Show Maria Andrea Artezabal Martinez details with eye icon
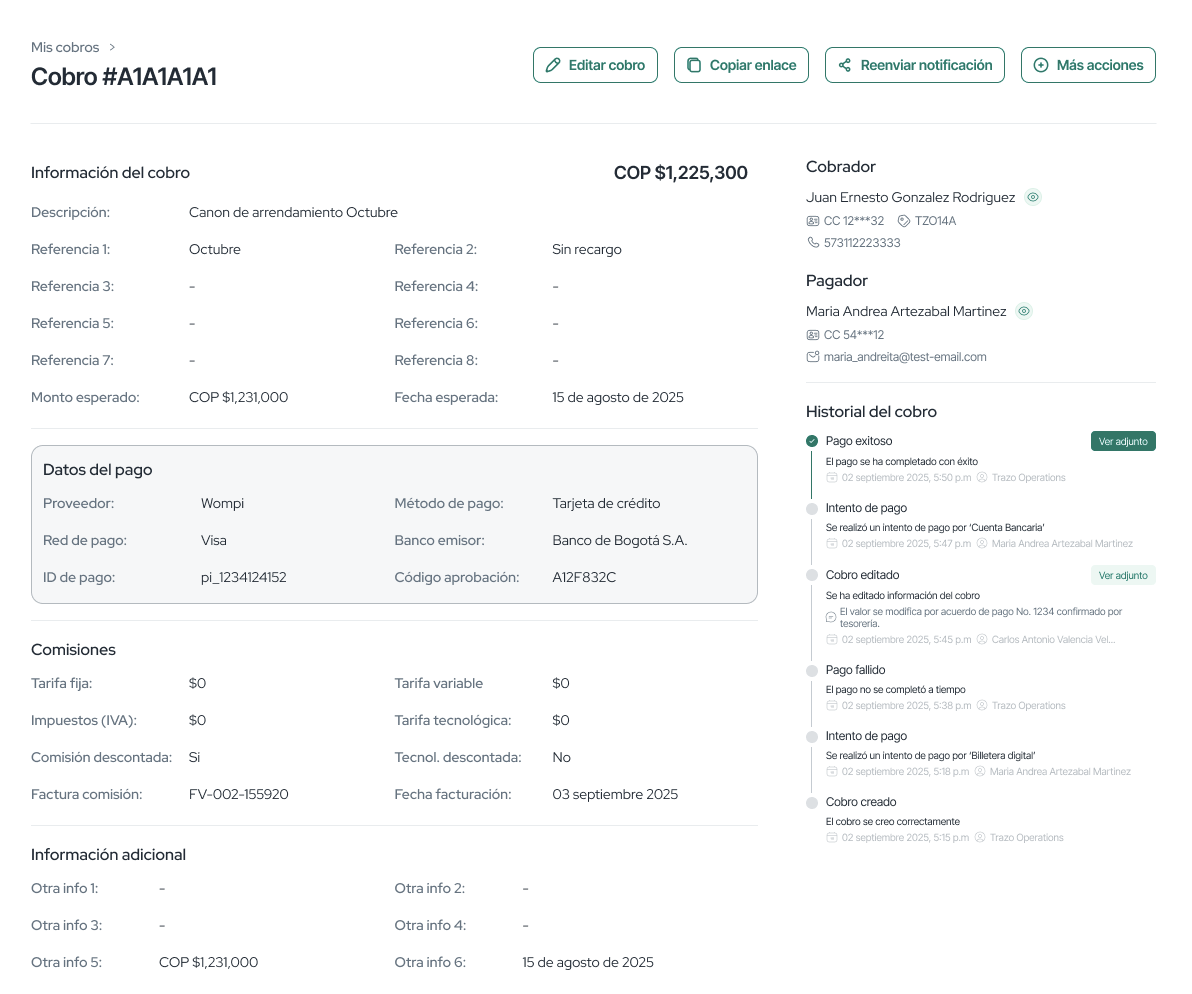Viewport: 1192px width, 994px height. [x=1023, y=311]
